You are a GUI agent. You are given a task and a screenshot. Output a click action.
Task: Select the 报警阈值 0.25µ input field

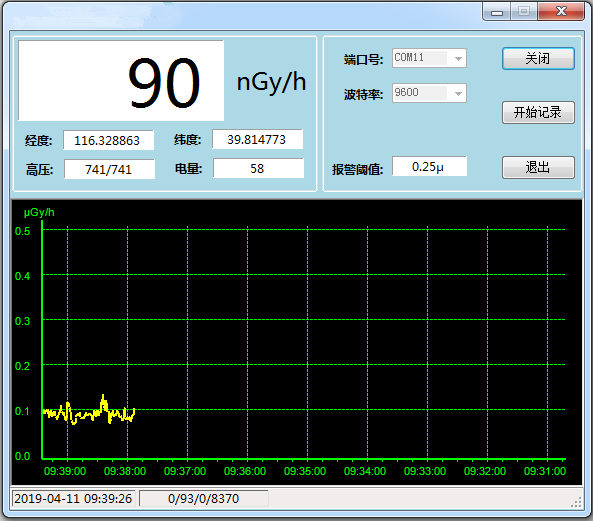(429, 166)
